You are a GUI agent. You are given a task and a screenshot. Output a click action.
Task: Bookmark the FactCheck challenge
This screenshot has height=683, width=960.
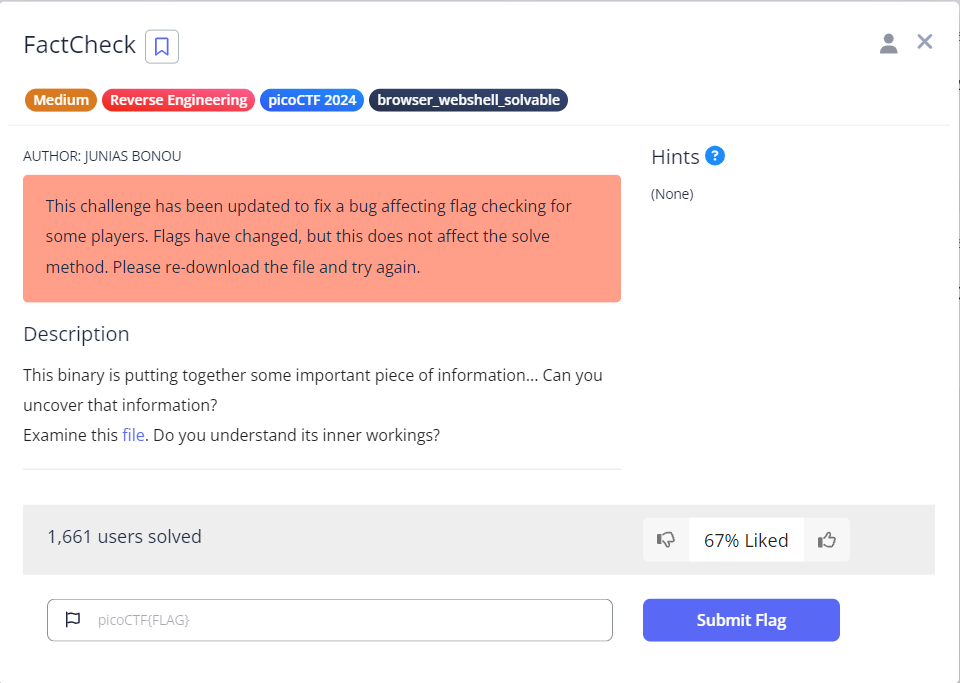click(x=162, y=47)
